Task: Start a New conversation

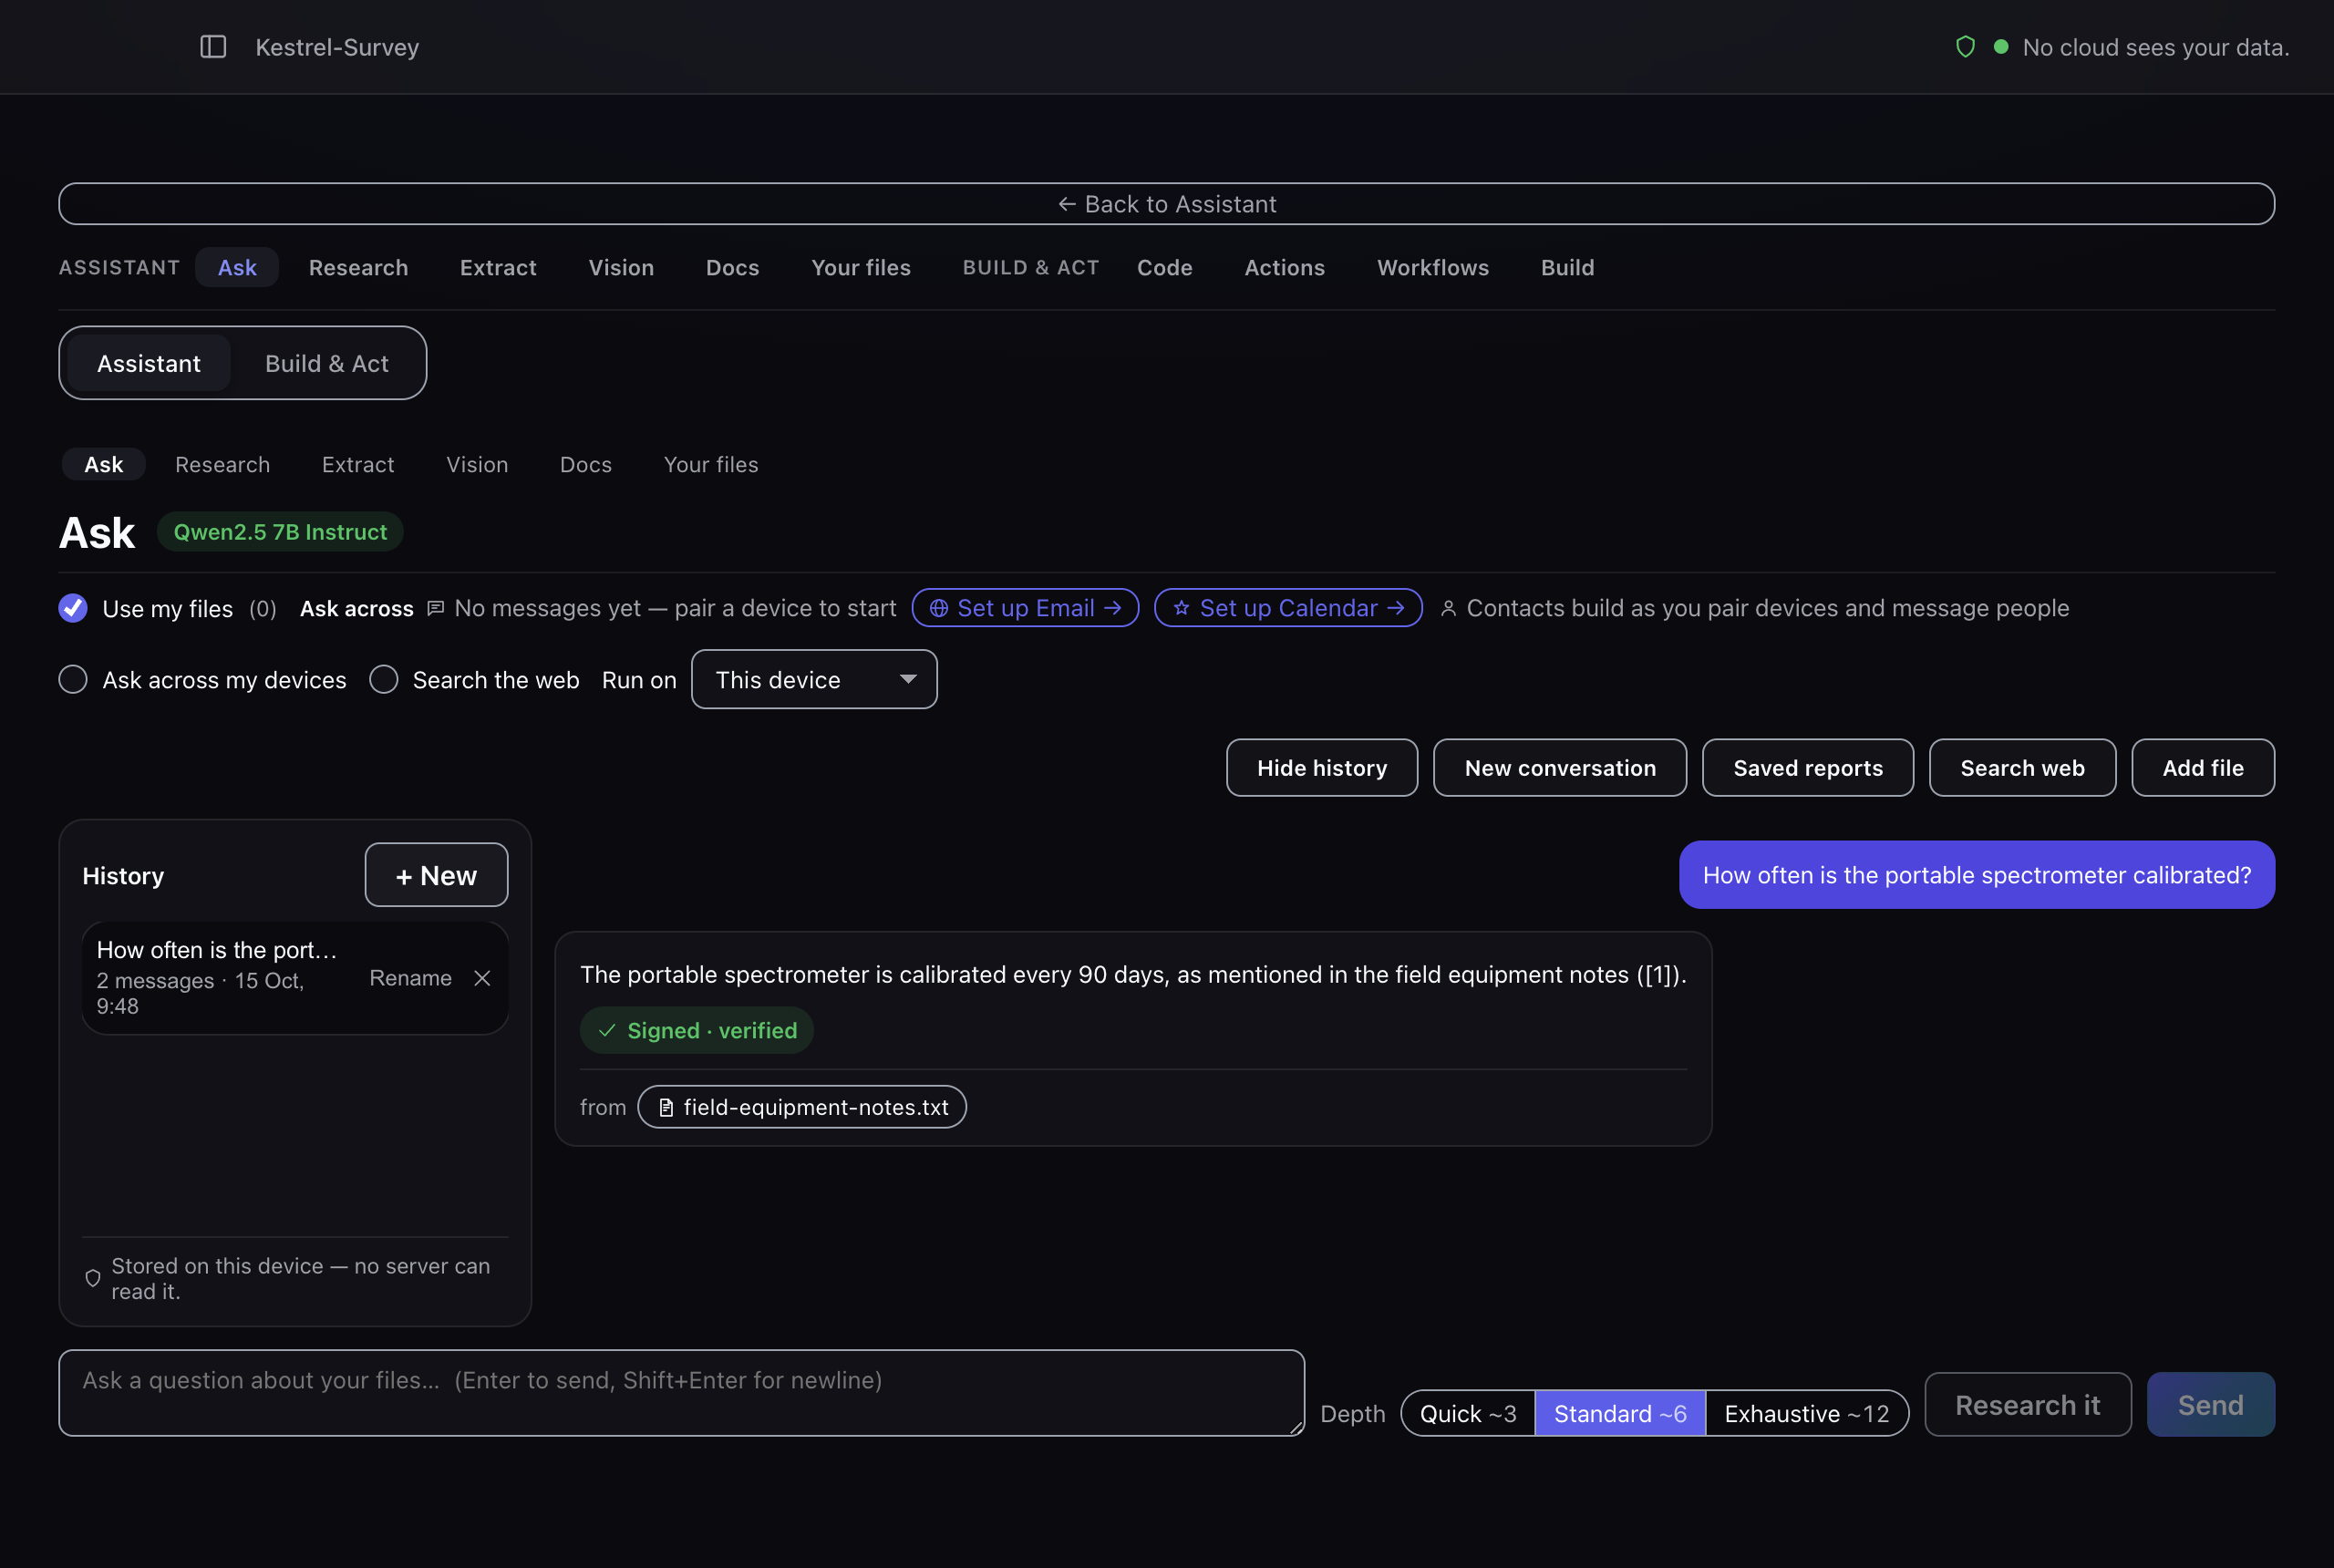Action: pos(1560,768)
